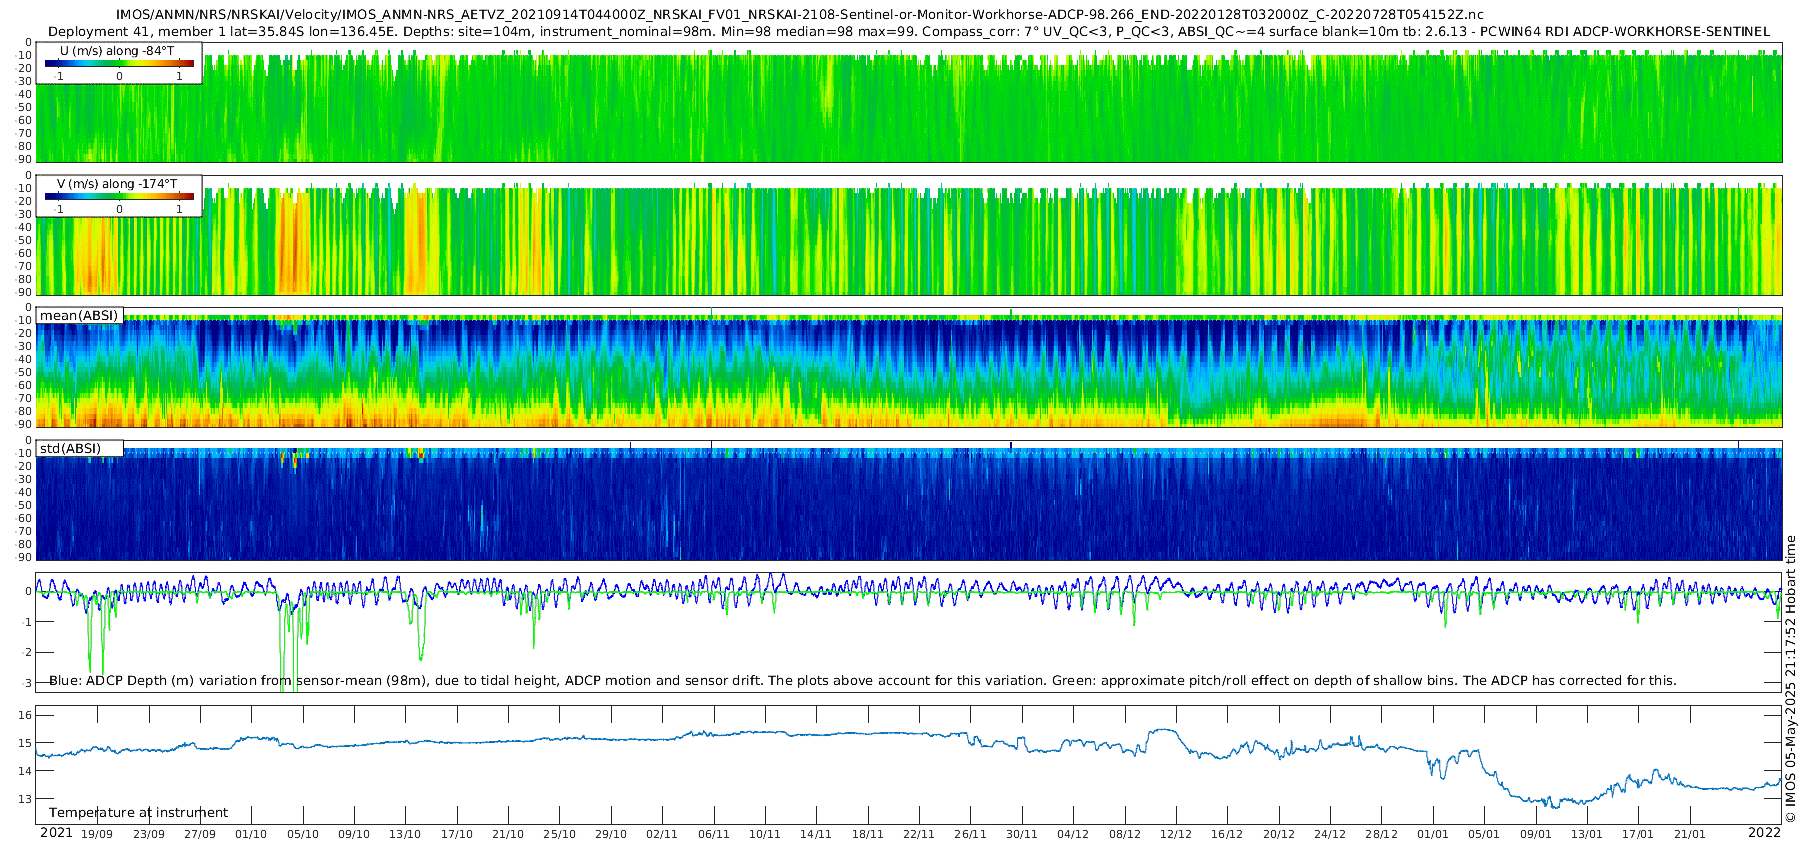The height and width of the screenshot is (850, 1800).
Task: Click the V (m/s) along -174°T colorbar
Action: tap(119, 196)
